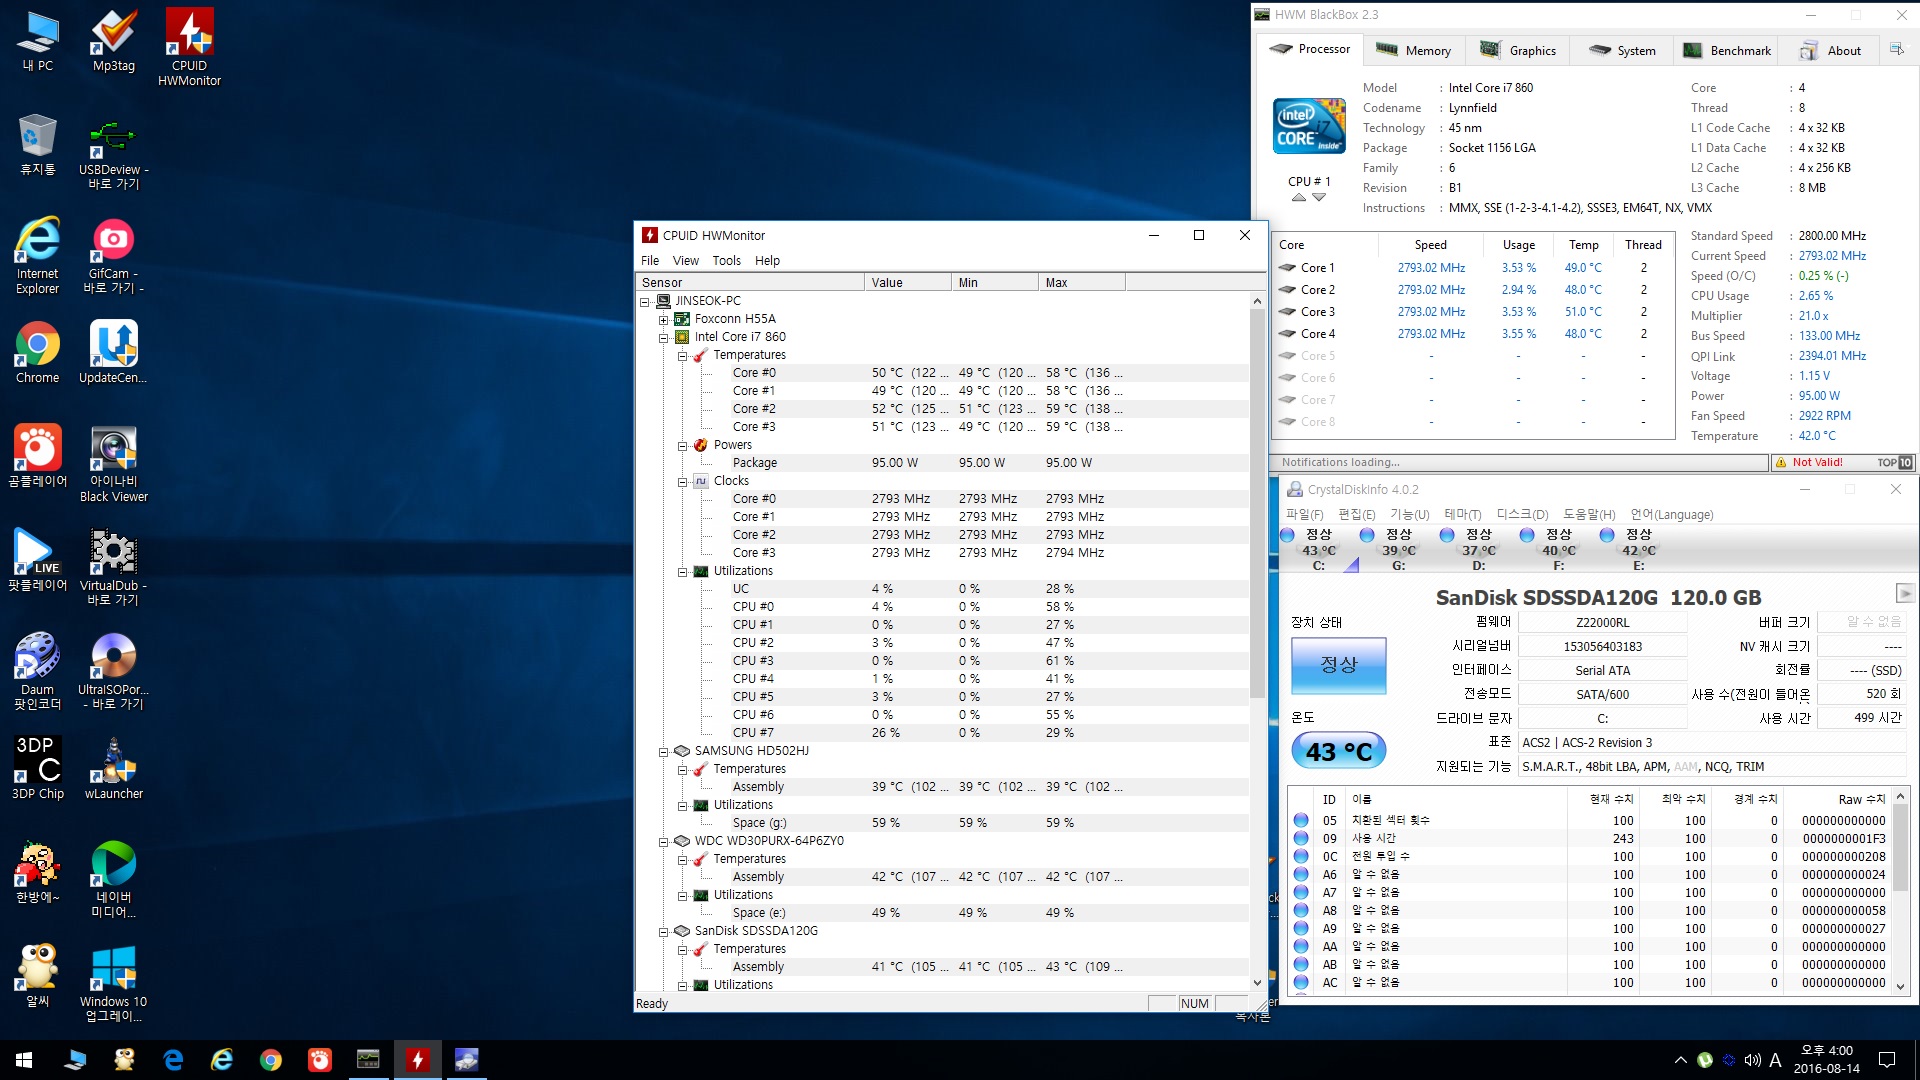The height and width of the screenshot is (1080, 1920).
Task: Select the Core 3 row in BlackBox
Action: pos(1474,312)
